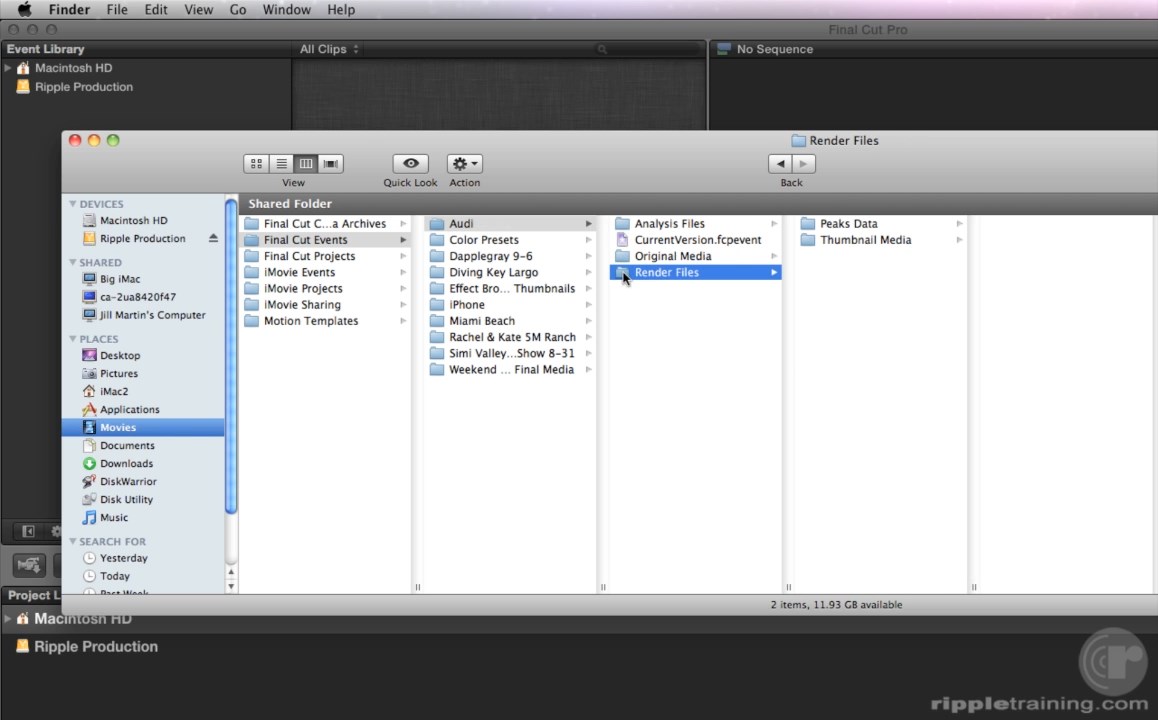Viewport: 1158px width, 720px height.
Task: Switch Finder to Cover Flow view
Action: [x=331, y=164]
